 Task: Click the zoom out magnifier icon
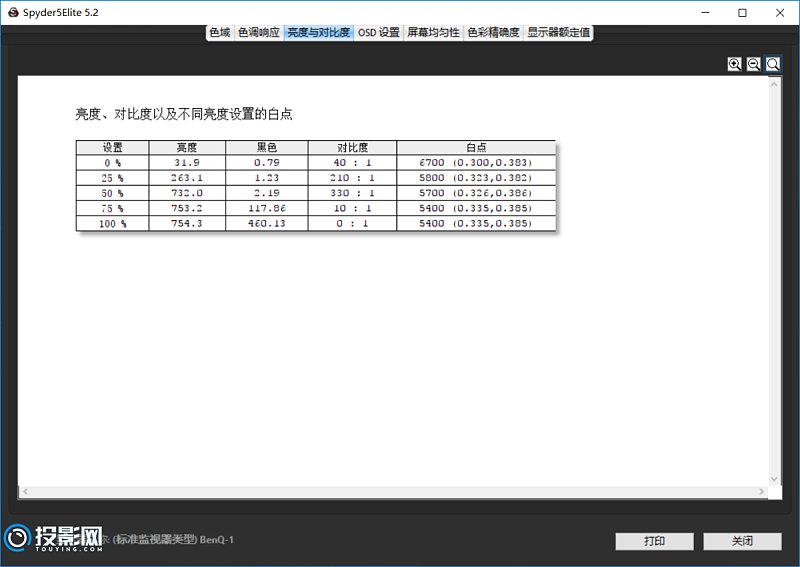tap(754, 64)
